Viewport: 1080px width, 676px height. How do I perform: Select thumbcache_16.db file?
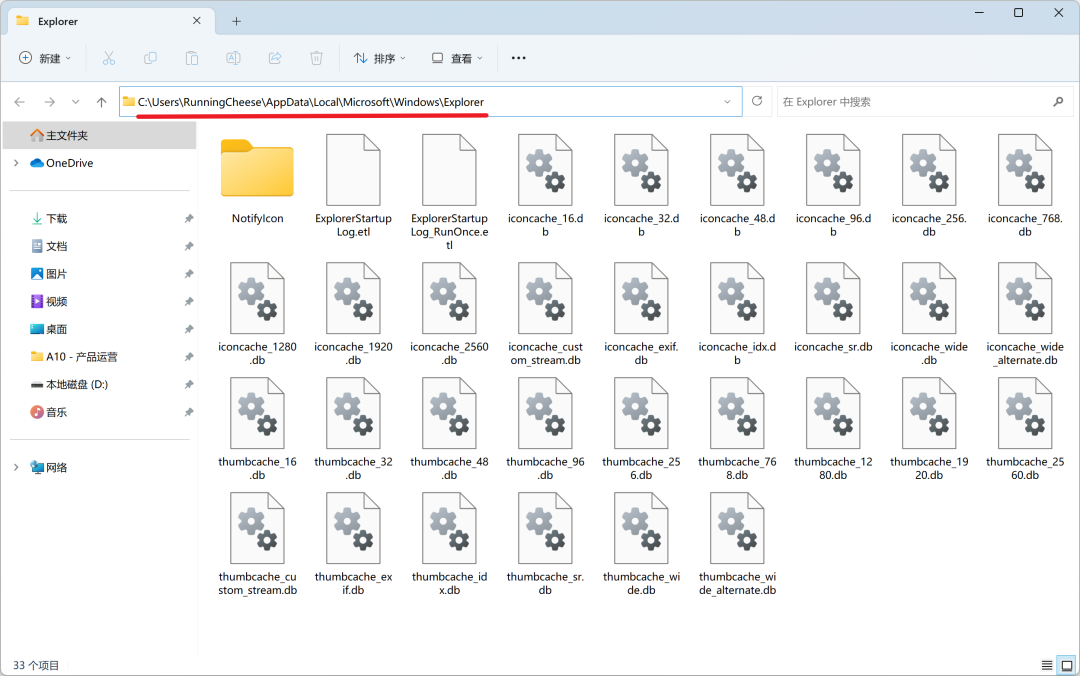tap(258, 429)
